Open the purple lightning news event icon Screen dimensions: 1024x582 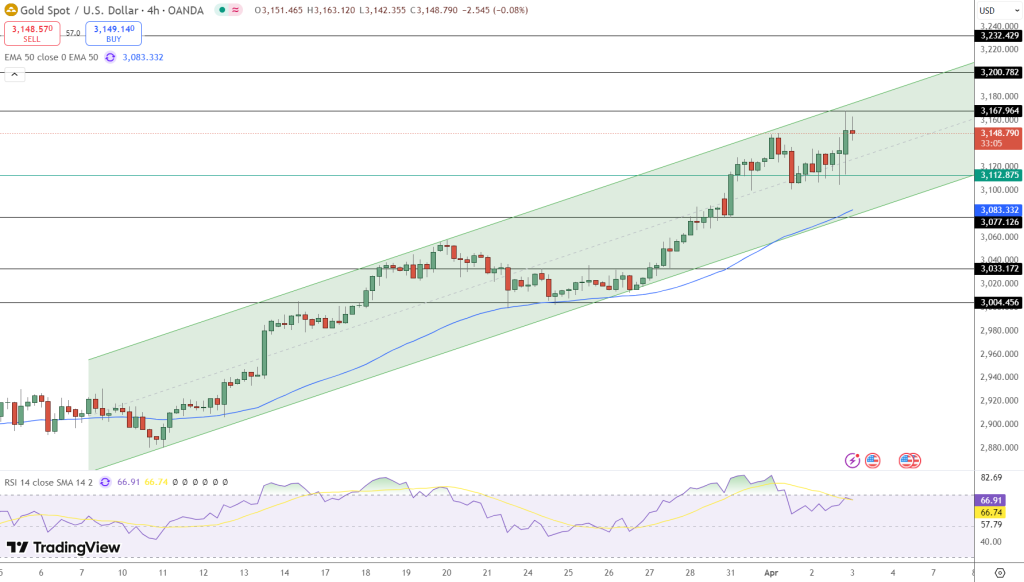(852, 461)
